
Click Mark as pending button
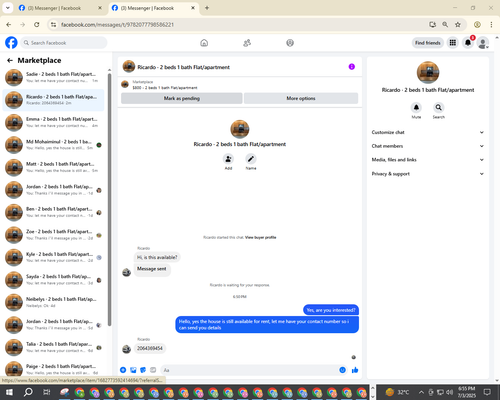click(182, 98)
